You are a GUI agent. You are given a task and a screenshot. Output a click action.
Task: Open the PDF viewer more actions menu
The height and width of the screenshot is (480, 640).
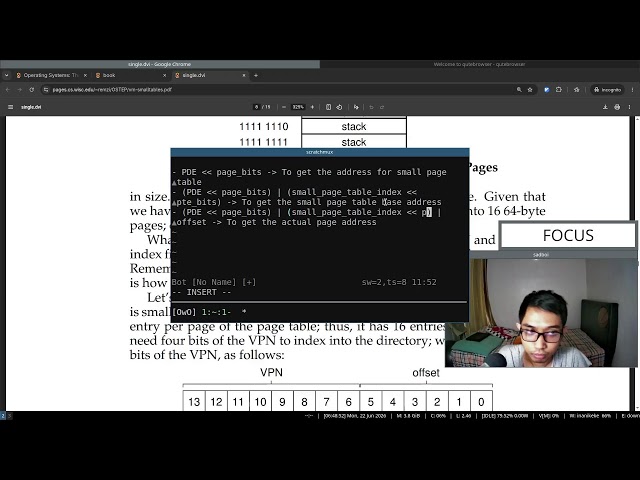click(629, 107)
